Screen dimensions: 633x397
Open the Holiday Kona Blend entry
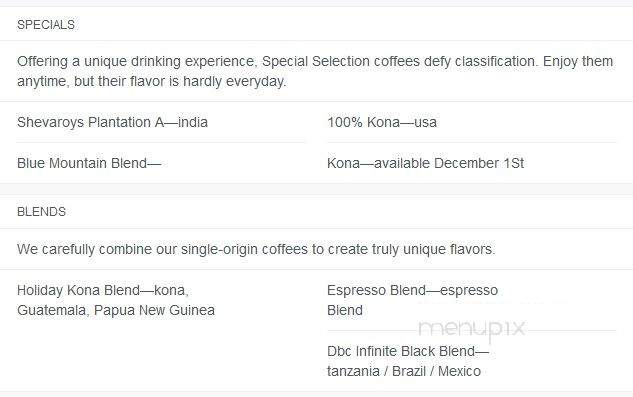116,300
